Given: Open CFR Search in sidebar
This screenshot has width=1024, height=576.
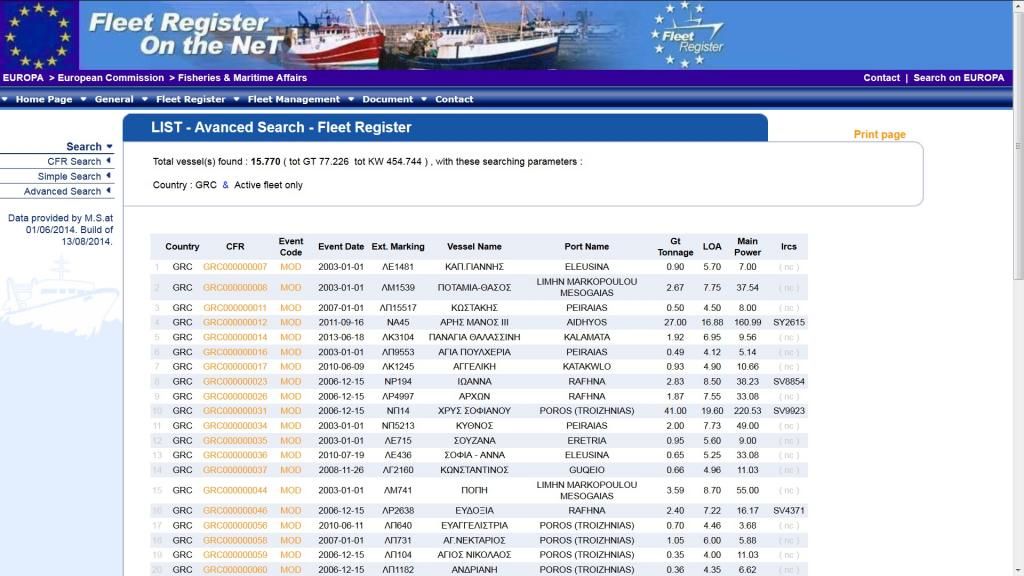Looking at the screenshot, I should point(73,161).
